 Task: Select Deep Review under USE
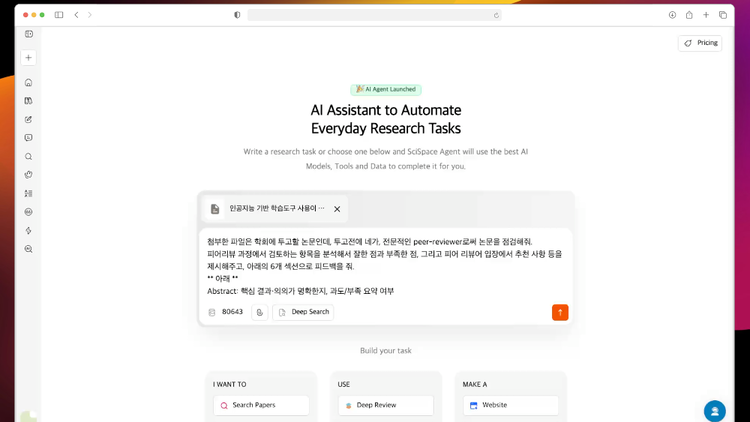(x=386, y=405)
